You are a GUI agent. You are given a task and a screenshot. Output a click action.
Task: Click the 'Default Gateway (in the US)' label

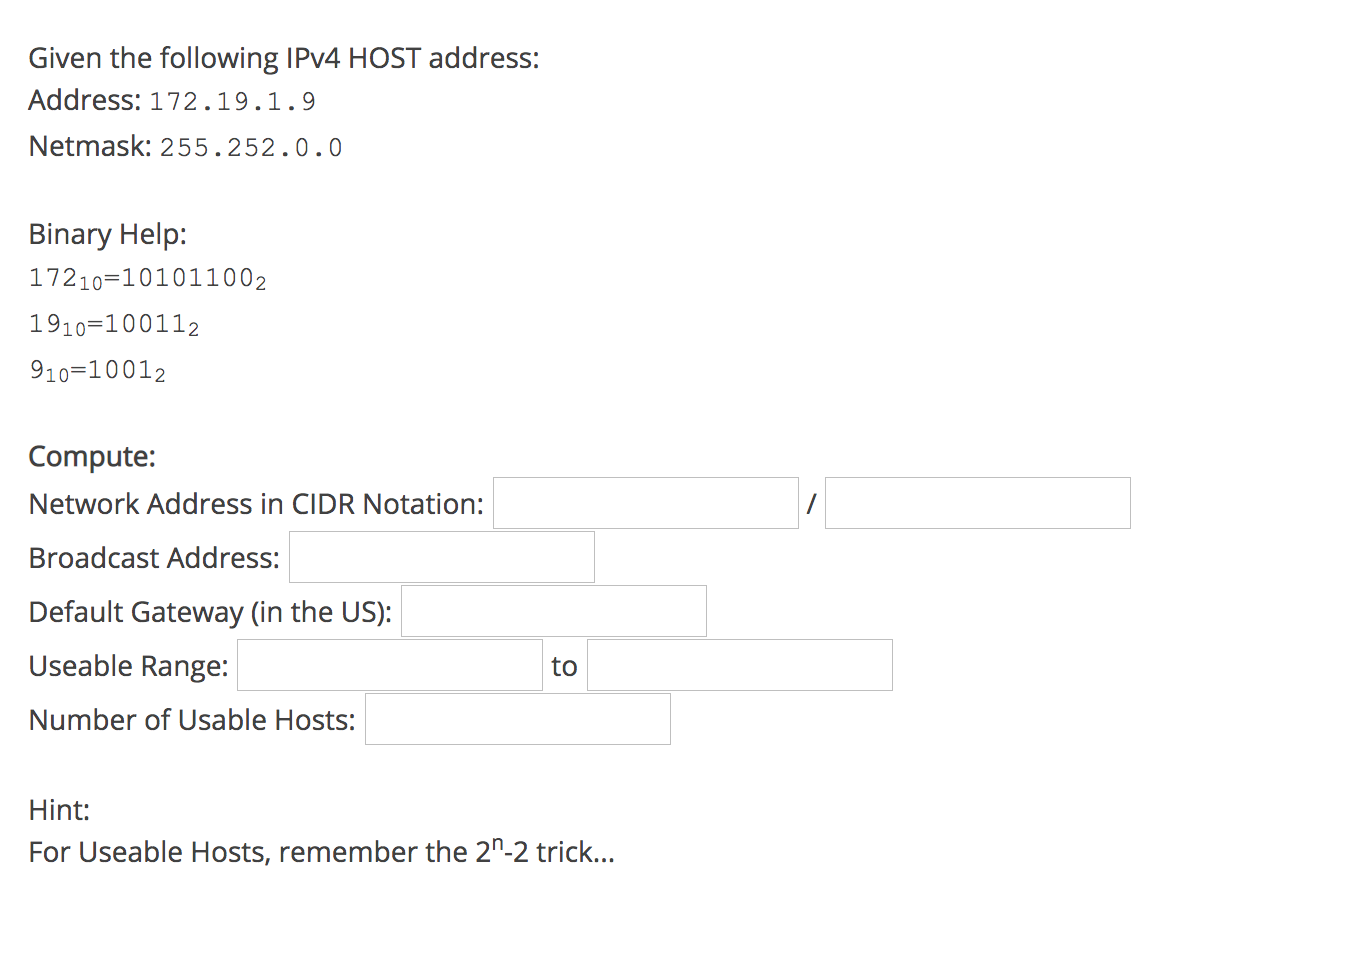[211, 612]
